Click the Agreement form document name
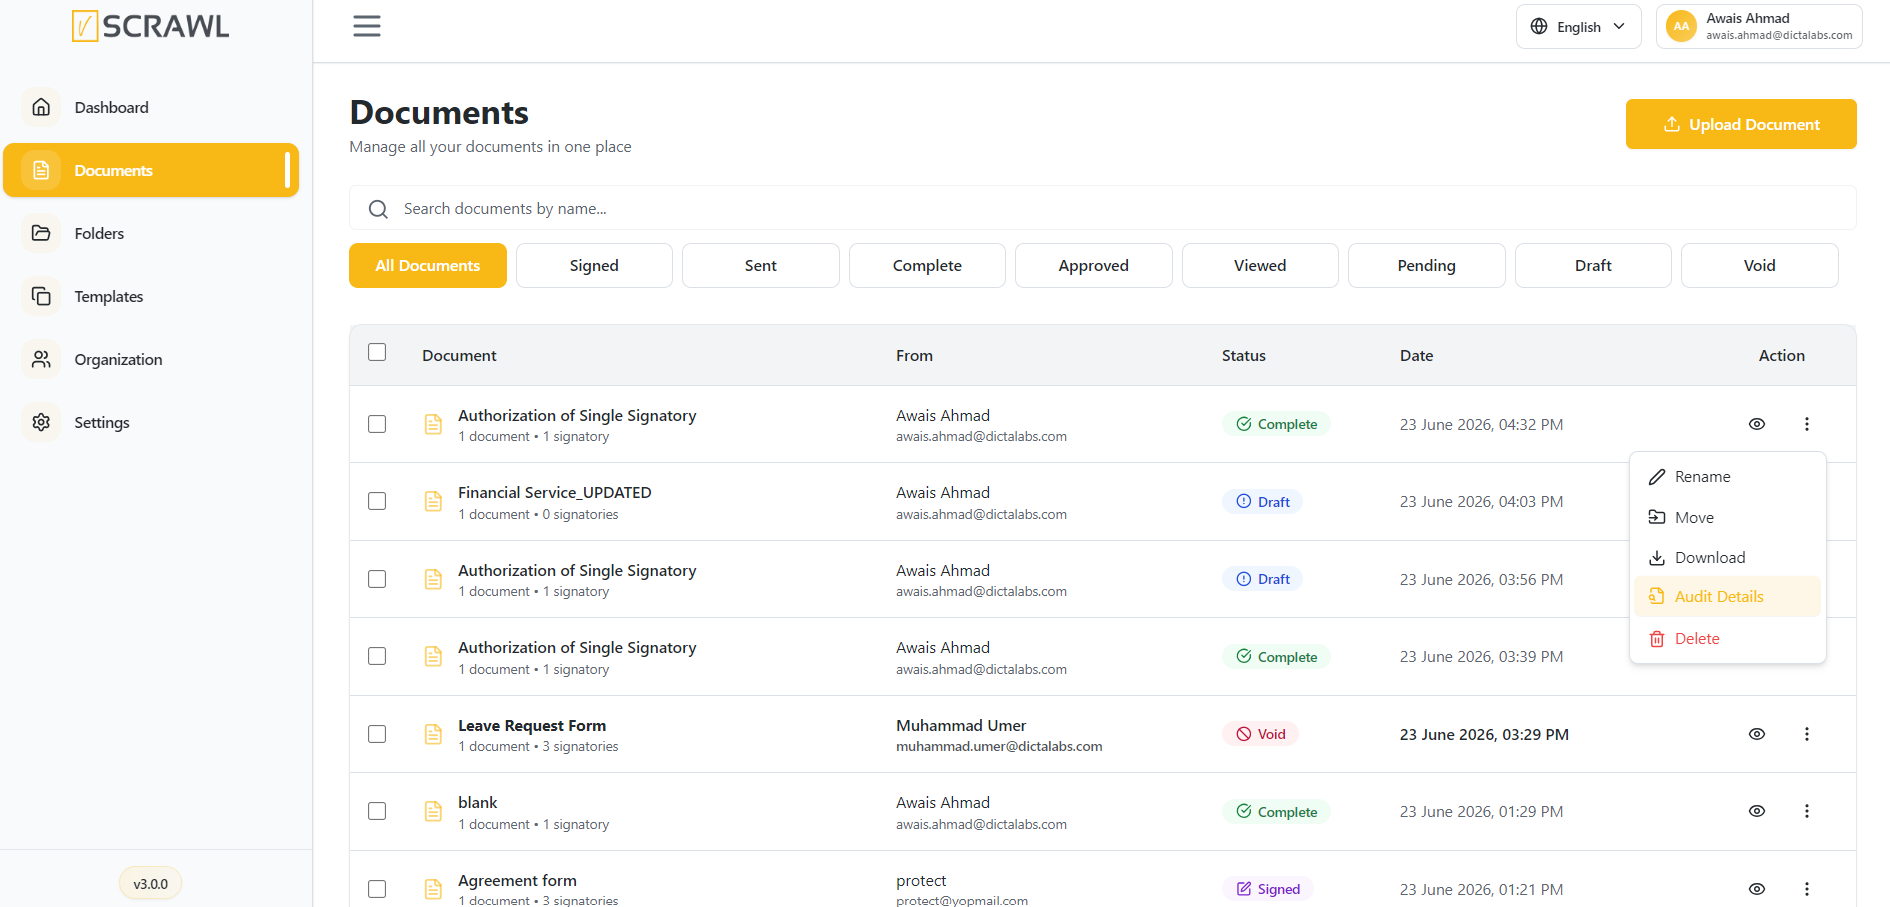 click(517, 880)
